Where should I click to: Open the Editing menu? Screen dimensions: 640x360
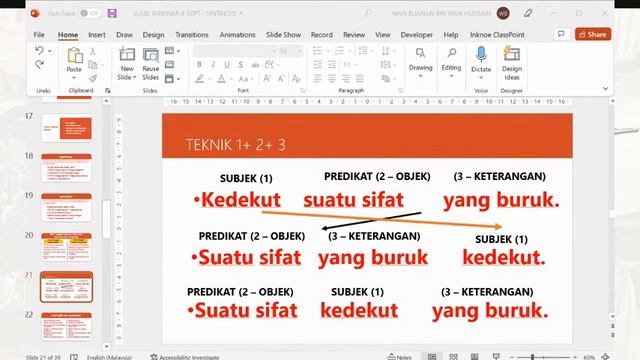pyautogui.click(x=451, y=63)
